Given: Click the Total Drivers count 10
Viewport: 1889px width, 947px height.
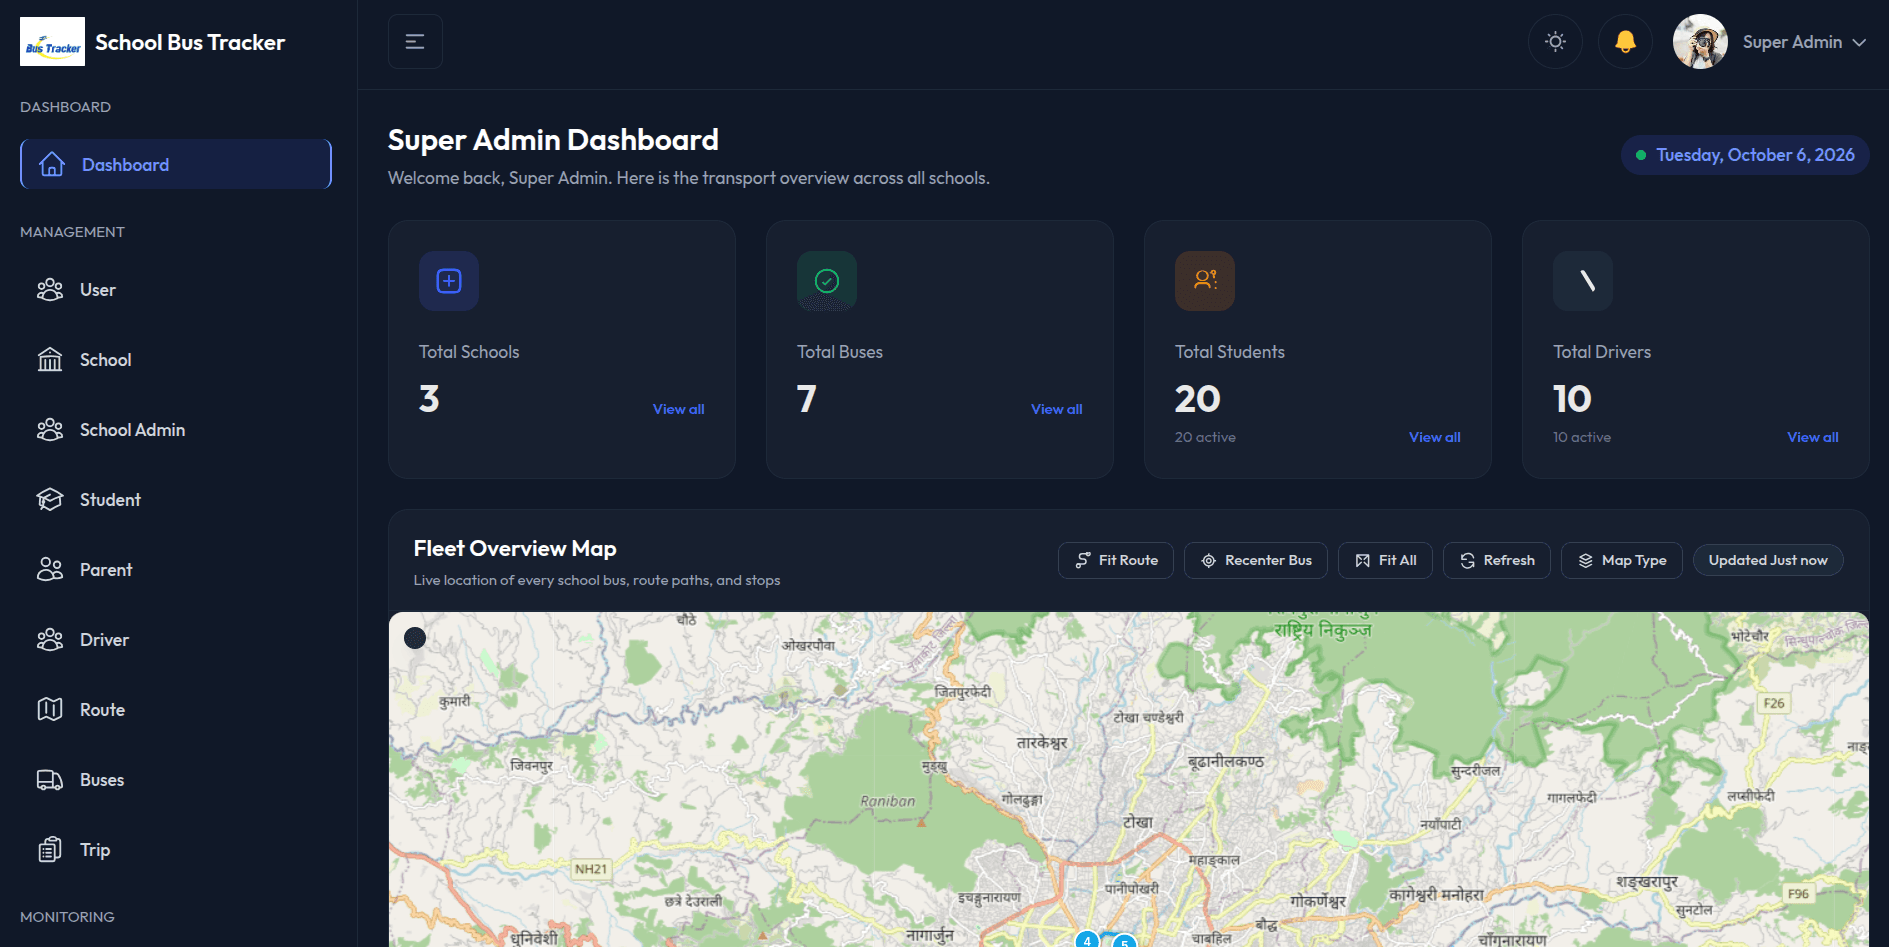Looking at the screenshot, I should (x=1572, y=399).
